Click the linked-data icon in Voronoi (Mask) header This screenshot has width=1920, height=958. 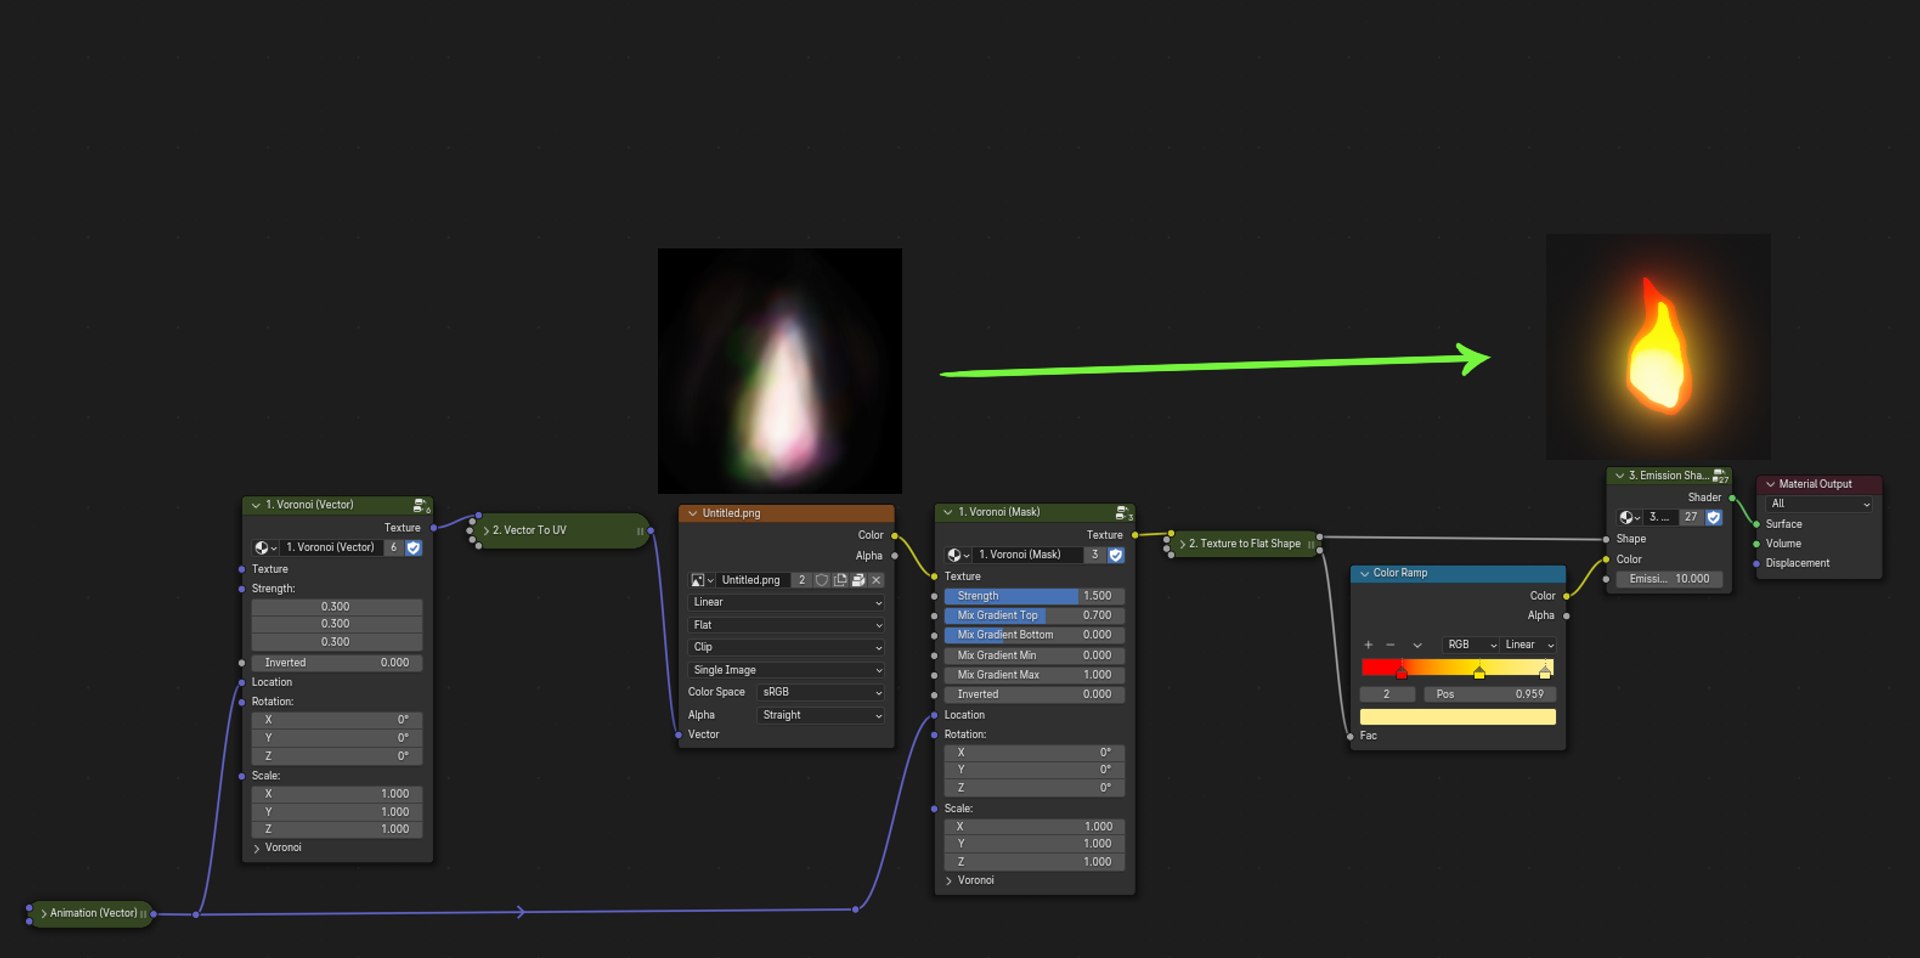coord(1124,513)
